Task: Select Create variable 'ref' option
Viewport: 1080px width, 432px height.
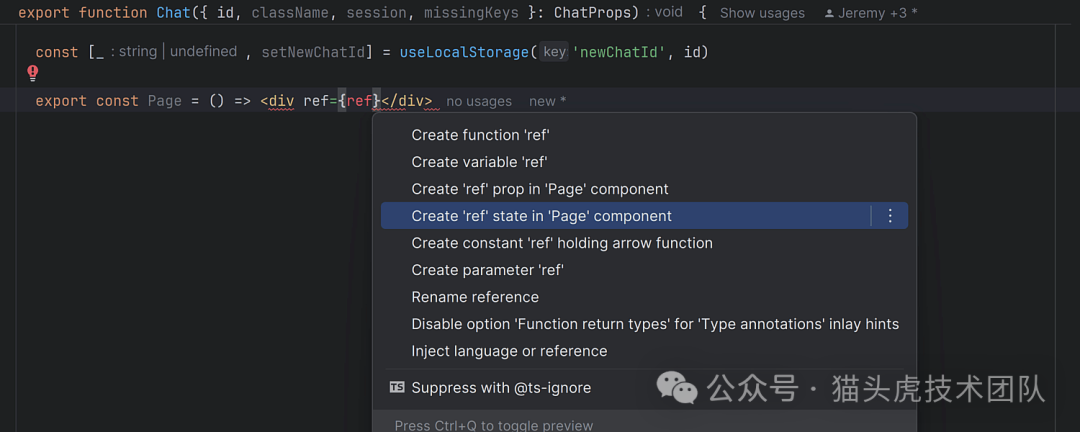Action: point(479,162)
